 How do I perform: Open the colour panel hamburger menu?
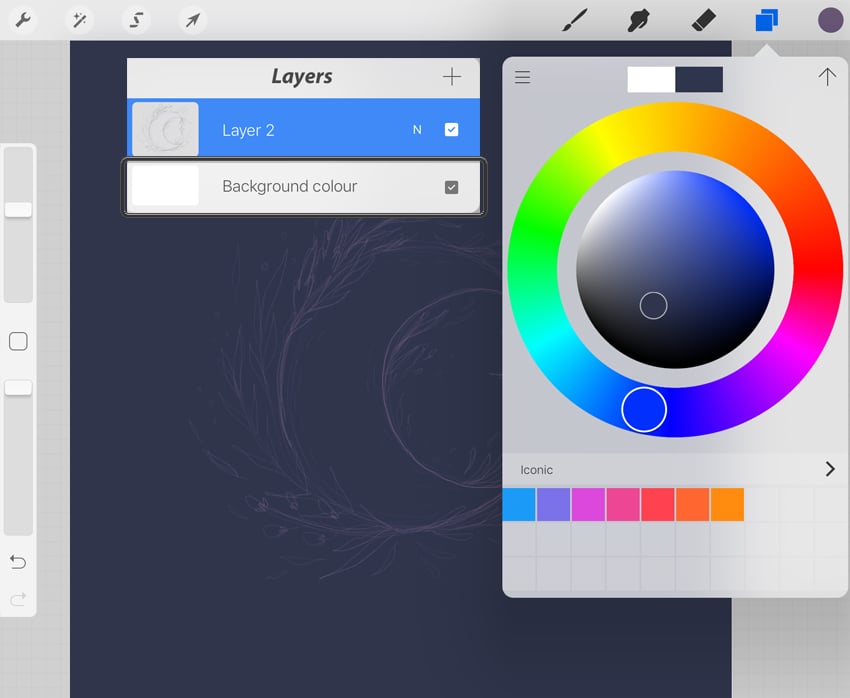coord(523,77)
